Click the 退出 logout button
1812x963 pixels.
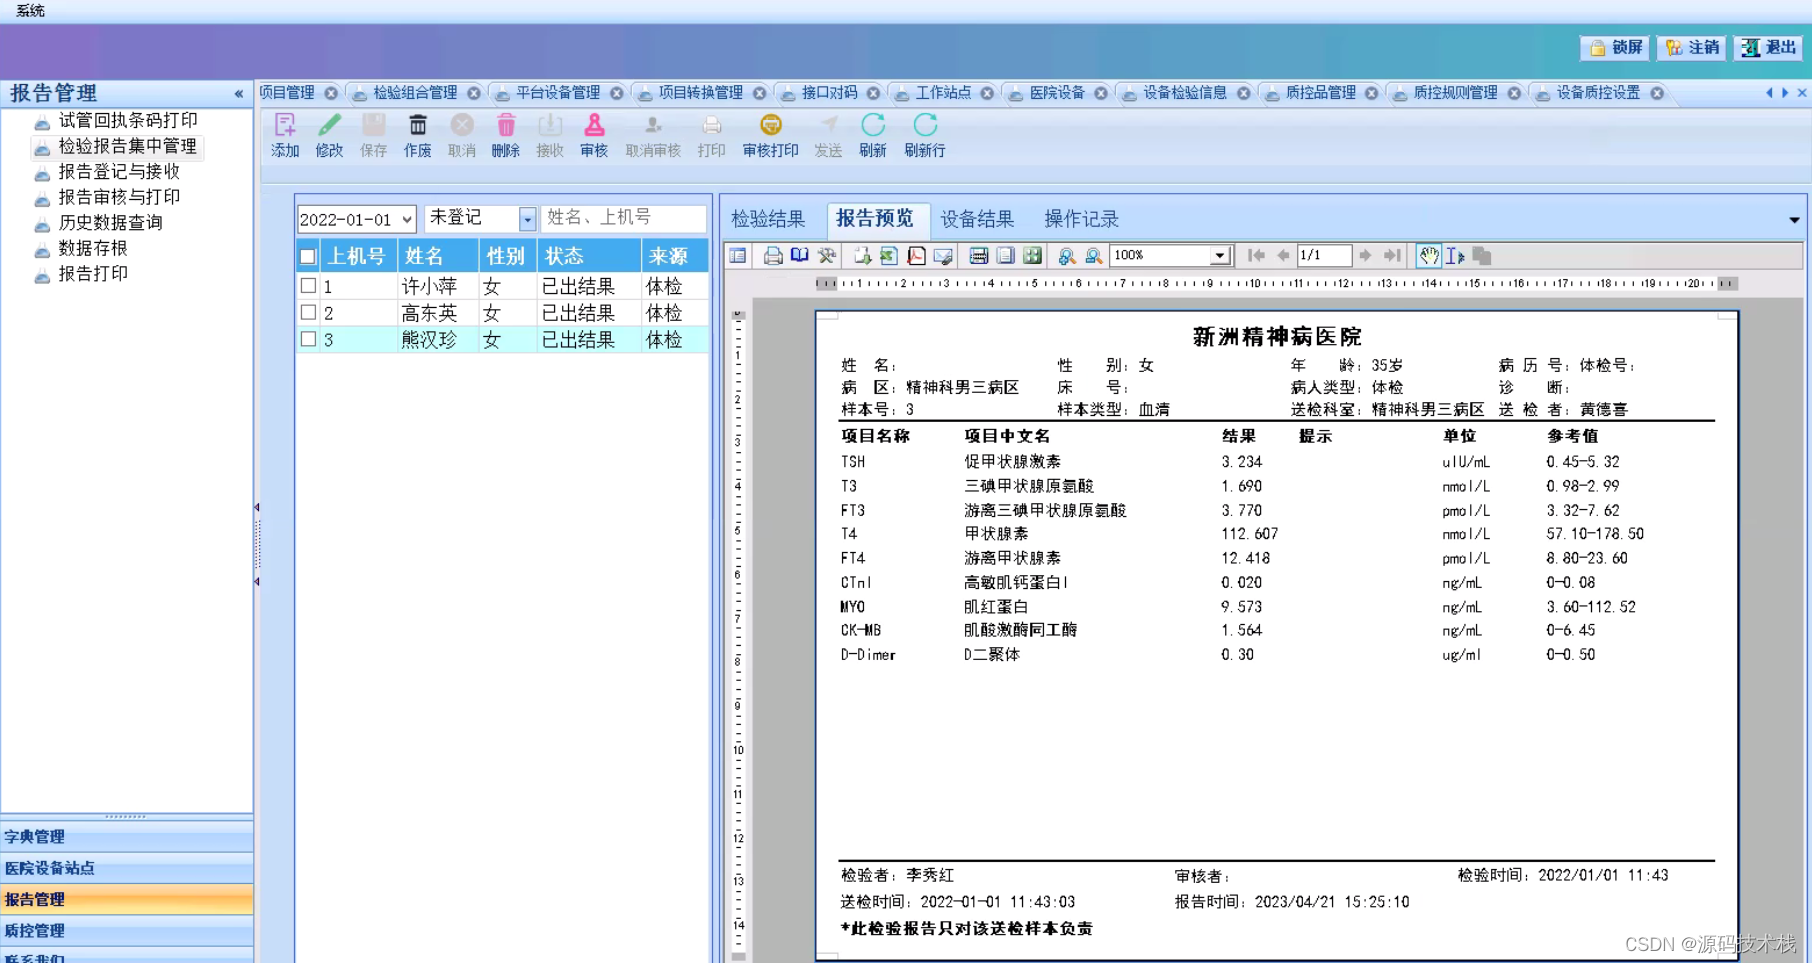(1767, 47)
